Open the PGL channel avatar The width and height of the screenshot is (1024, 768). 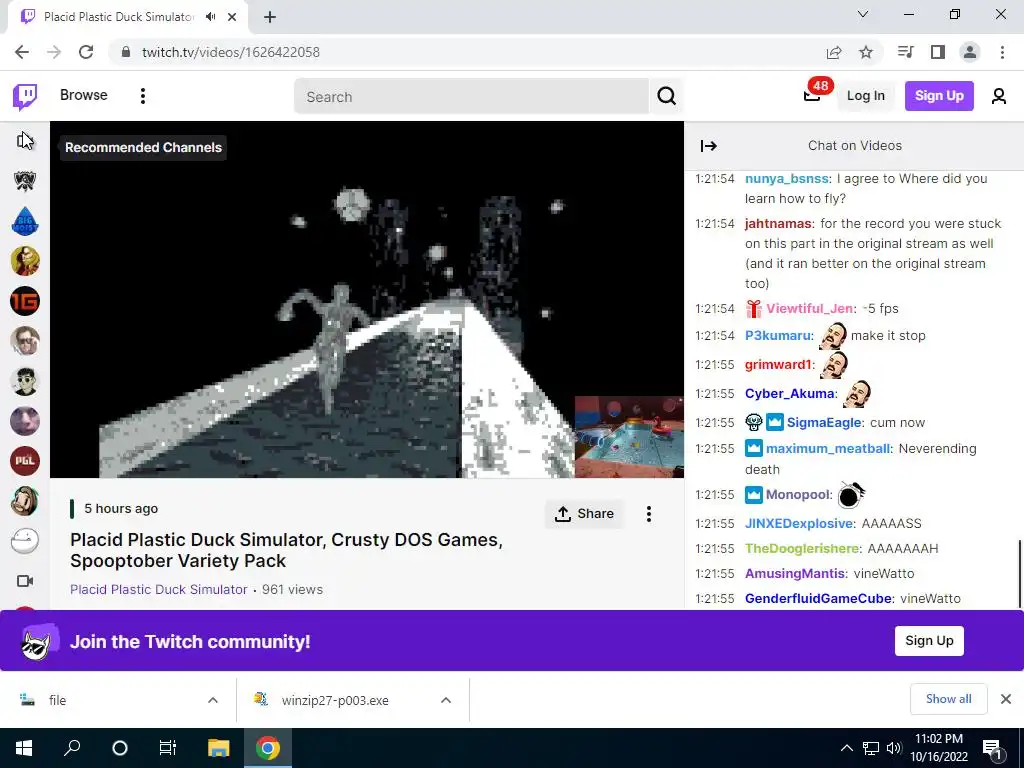tap(25, 460)
